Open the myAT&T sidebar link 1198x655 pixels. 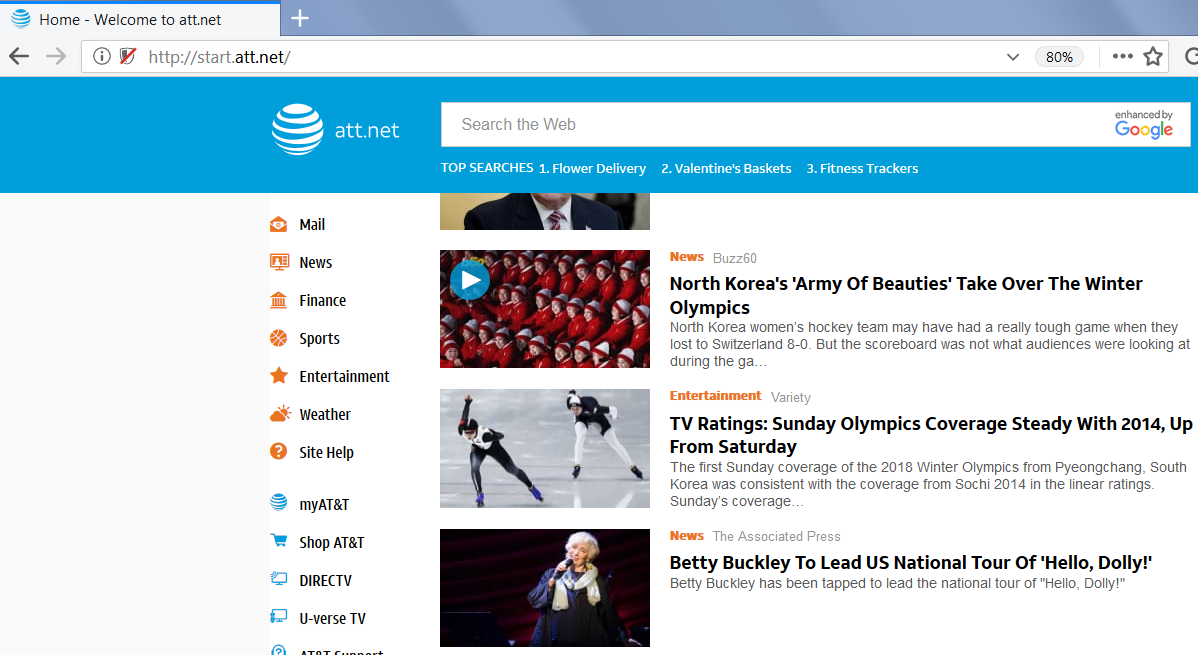pyautogui.click(x=324, y=504)
